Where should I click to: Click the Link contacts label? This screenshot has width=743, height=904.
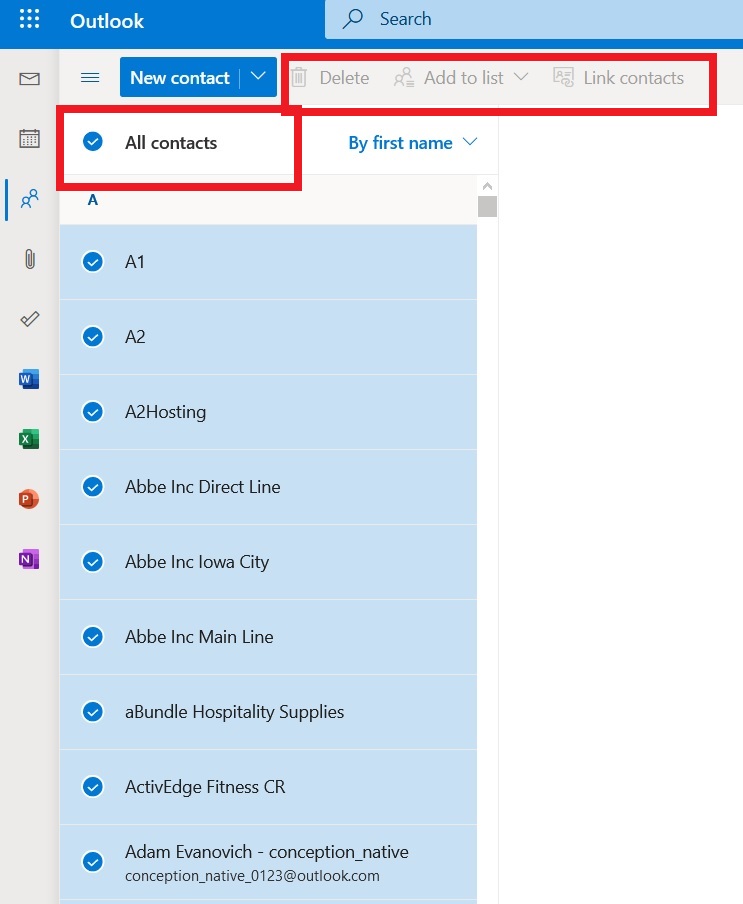click(633, 78)
